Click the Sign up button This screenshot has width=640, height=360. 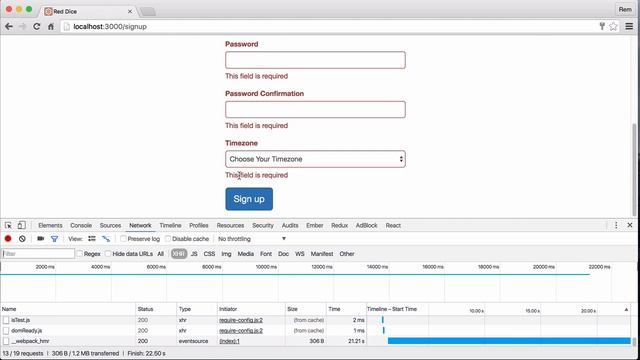(x=249, y=199)
